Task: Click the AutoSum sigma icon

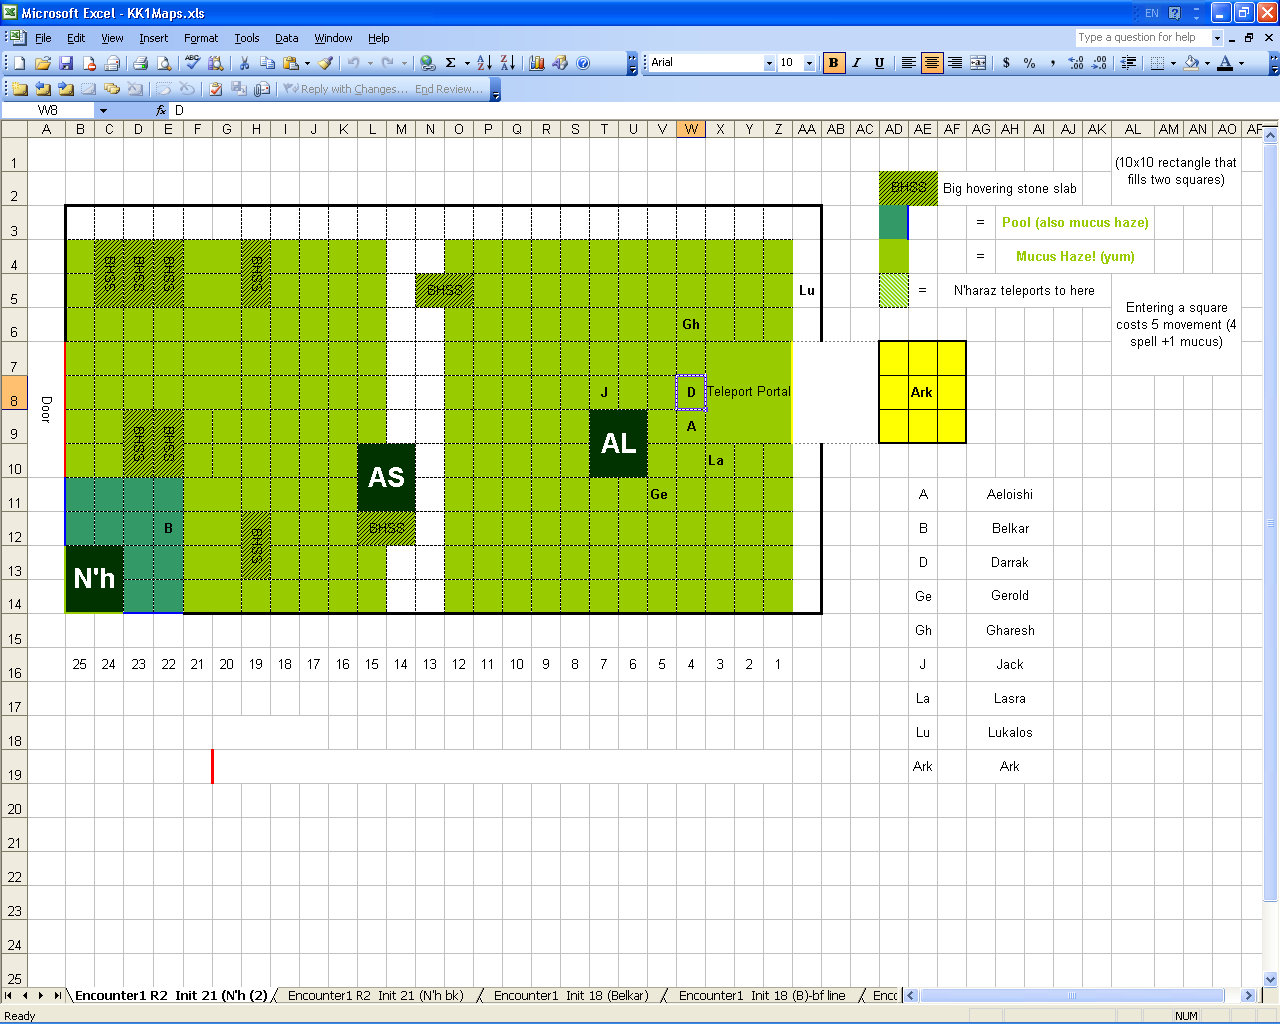Action: tap(451, 63)
